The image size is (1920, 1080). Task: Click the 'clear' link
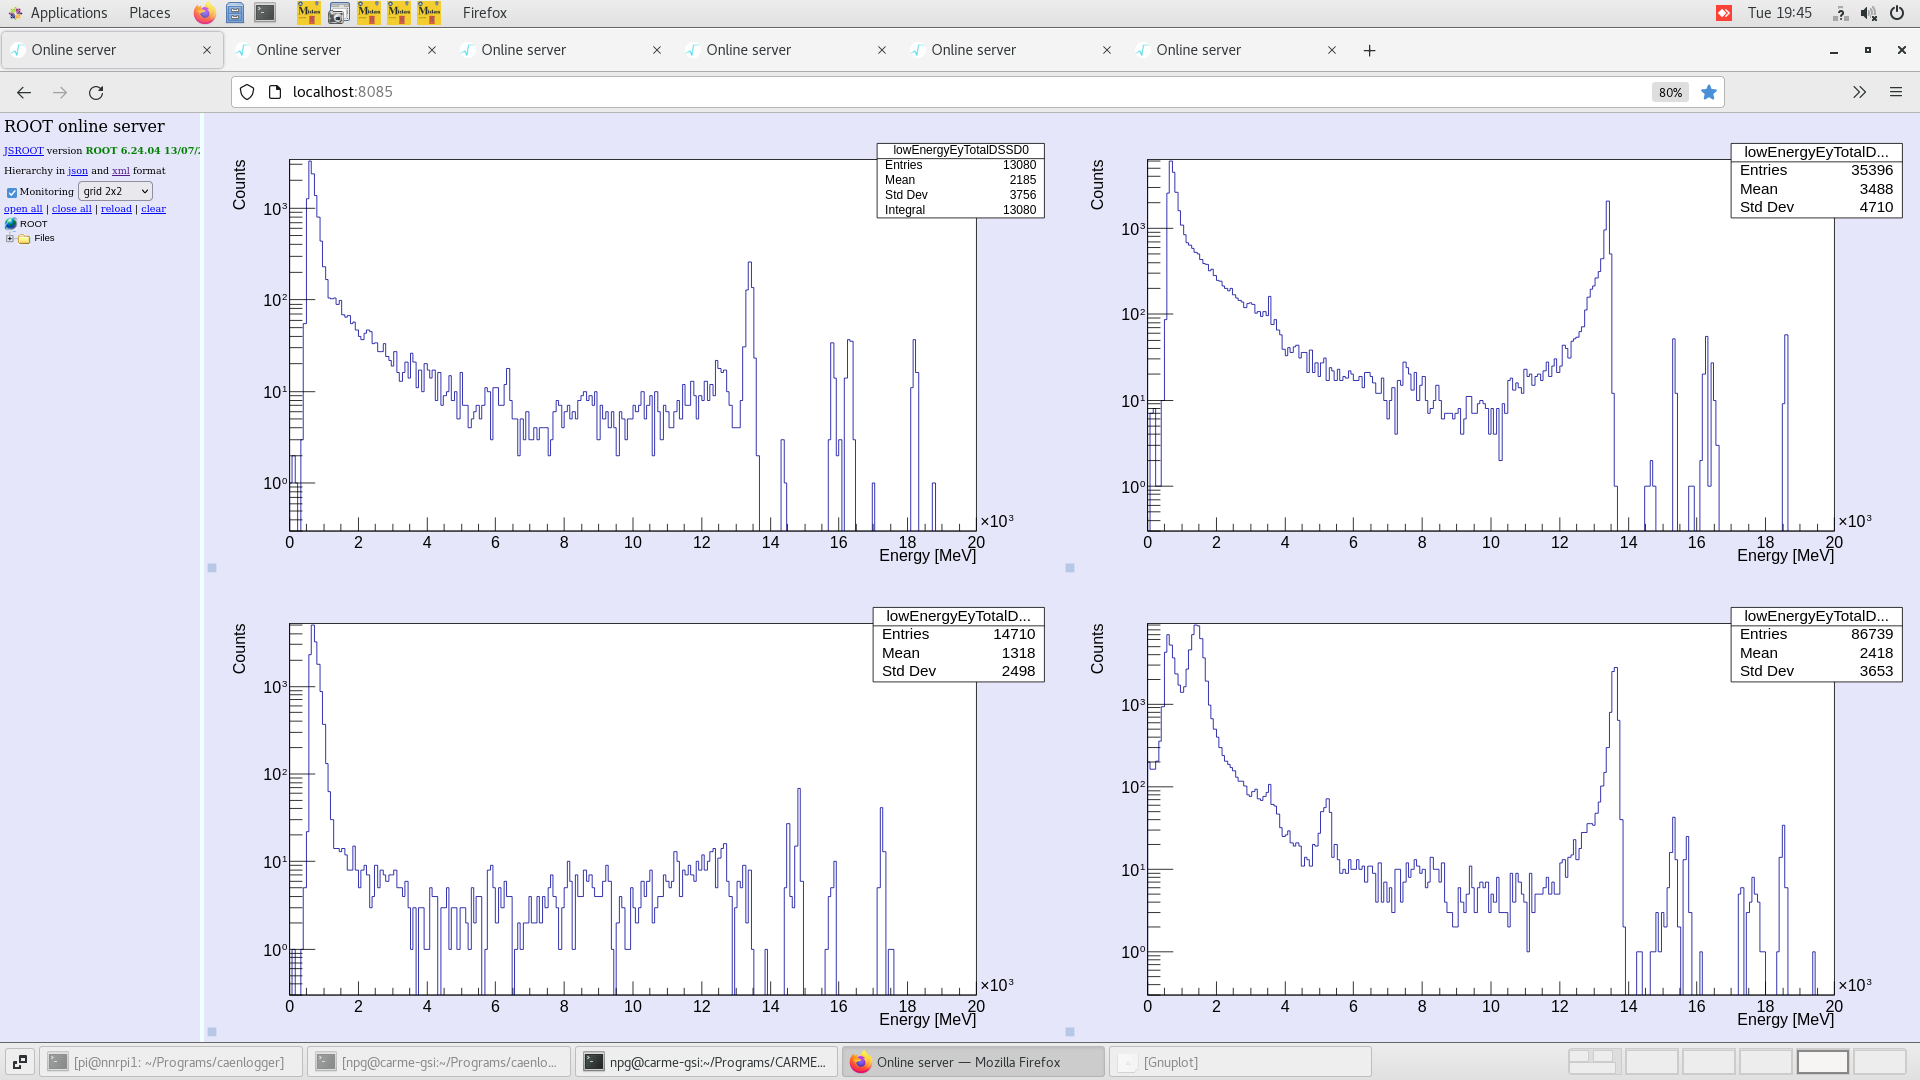coord(153,209)
